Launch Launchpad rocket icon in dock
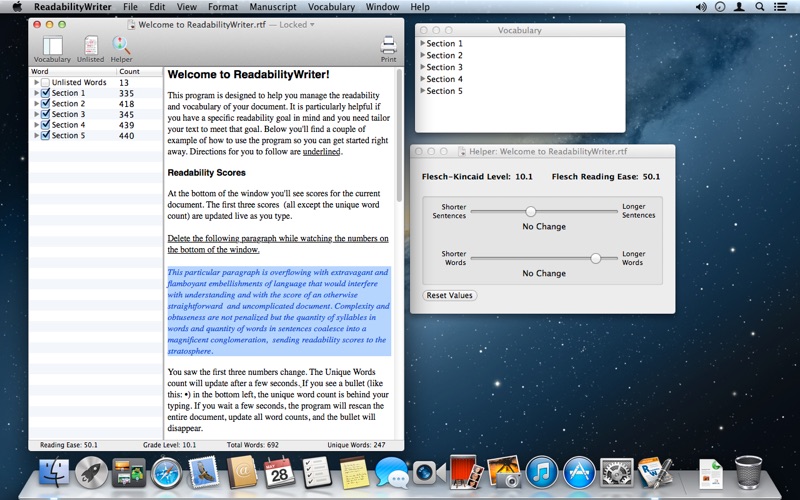 click(91, 472)
